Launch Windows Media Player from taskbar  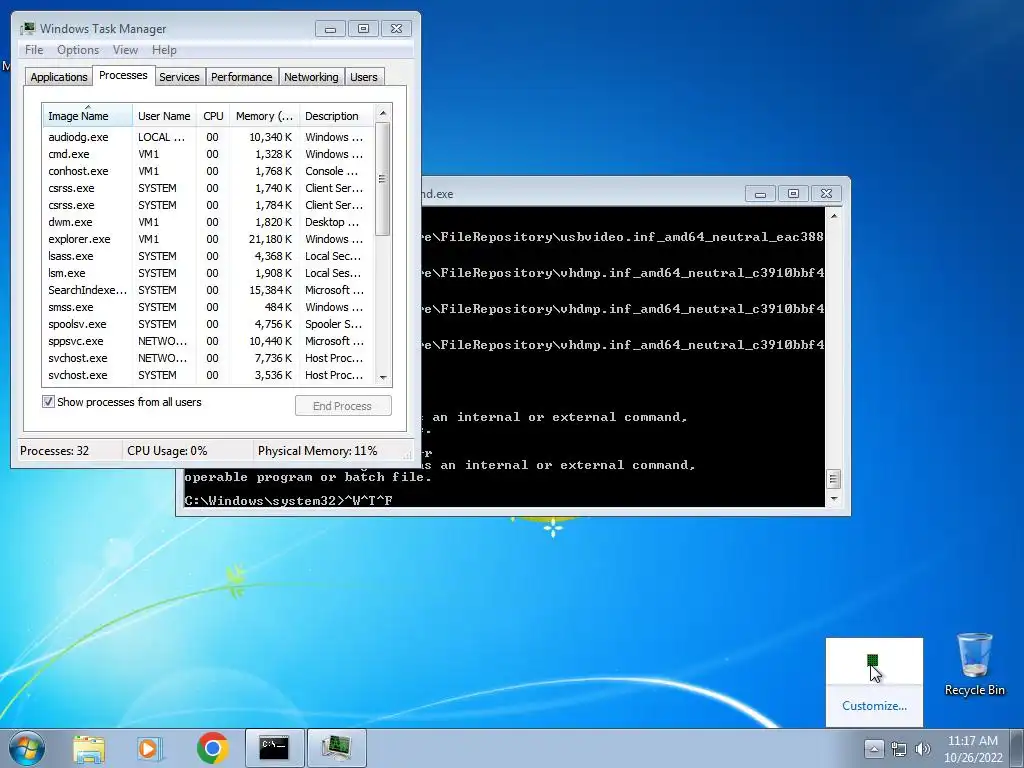(150, 748)
